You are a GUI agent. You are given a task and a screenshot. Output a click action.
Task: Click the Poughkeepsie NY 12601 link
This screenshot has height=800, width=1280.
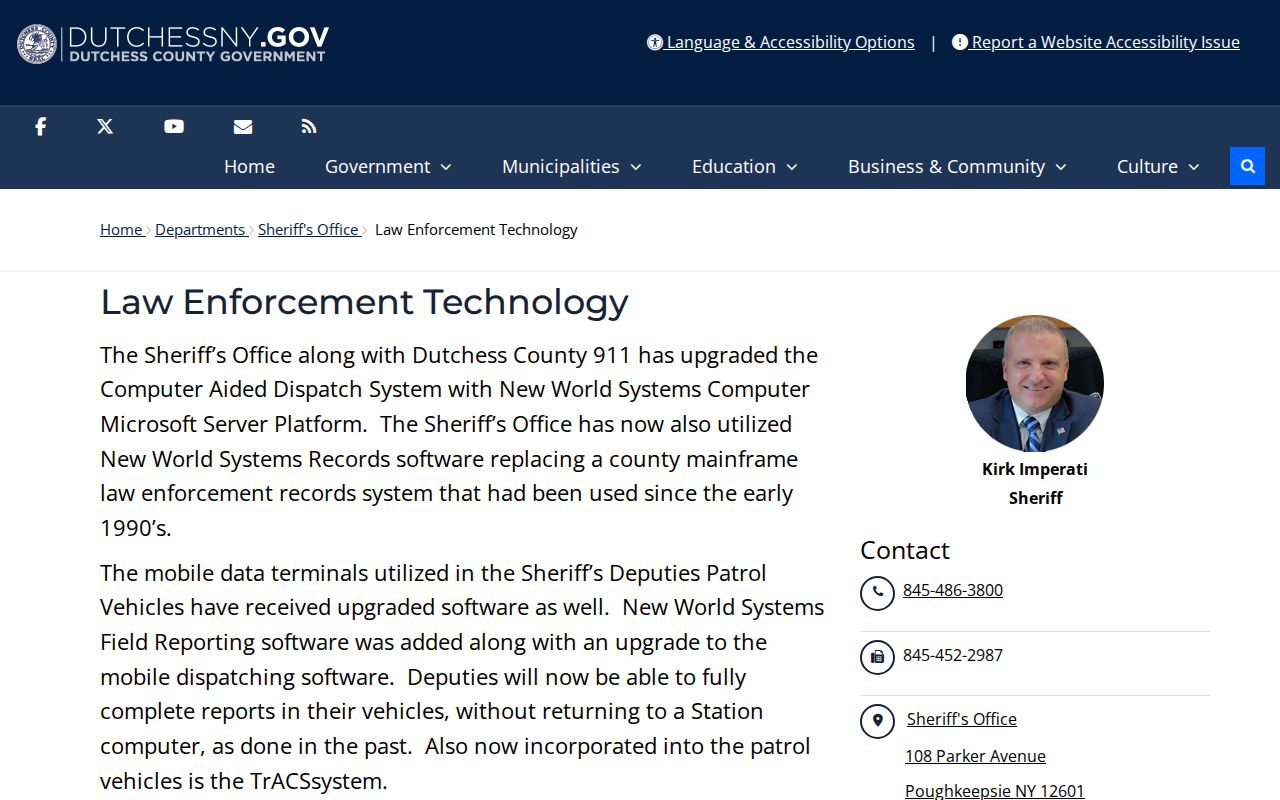point(995,791)
